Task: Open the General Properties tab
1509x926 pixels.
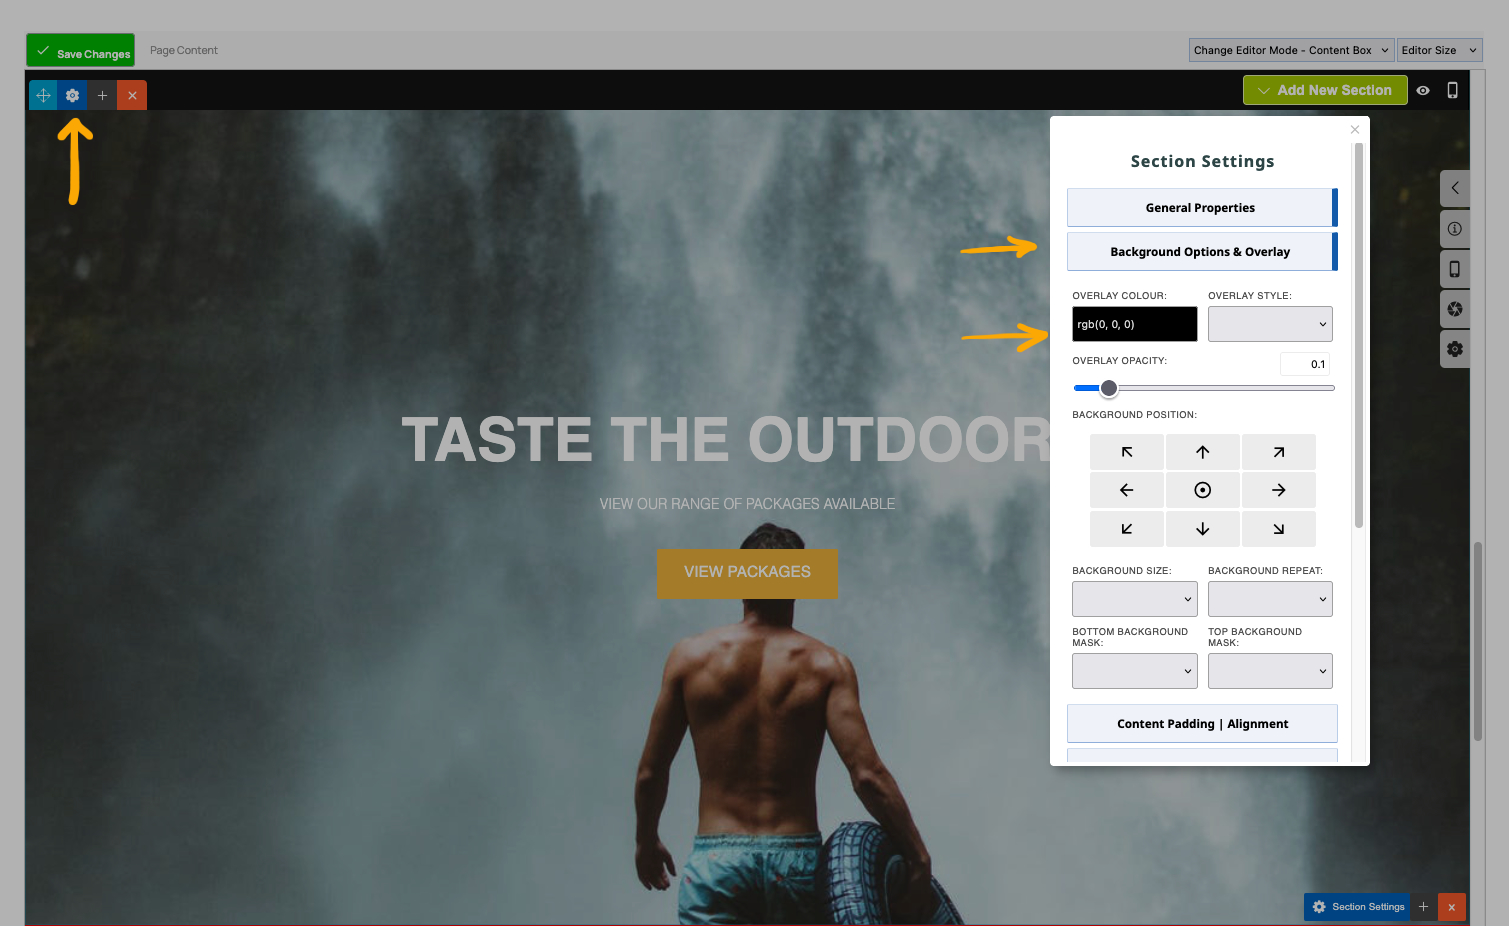Action: click(x=1200, y=208)
